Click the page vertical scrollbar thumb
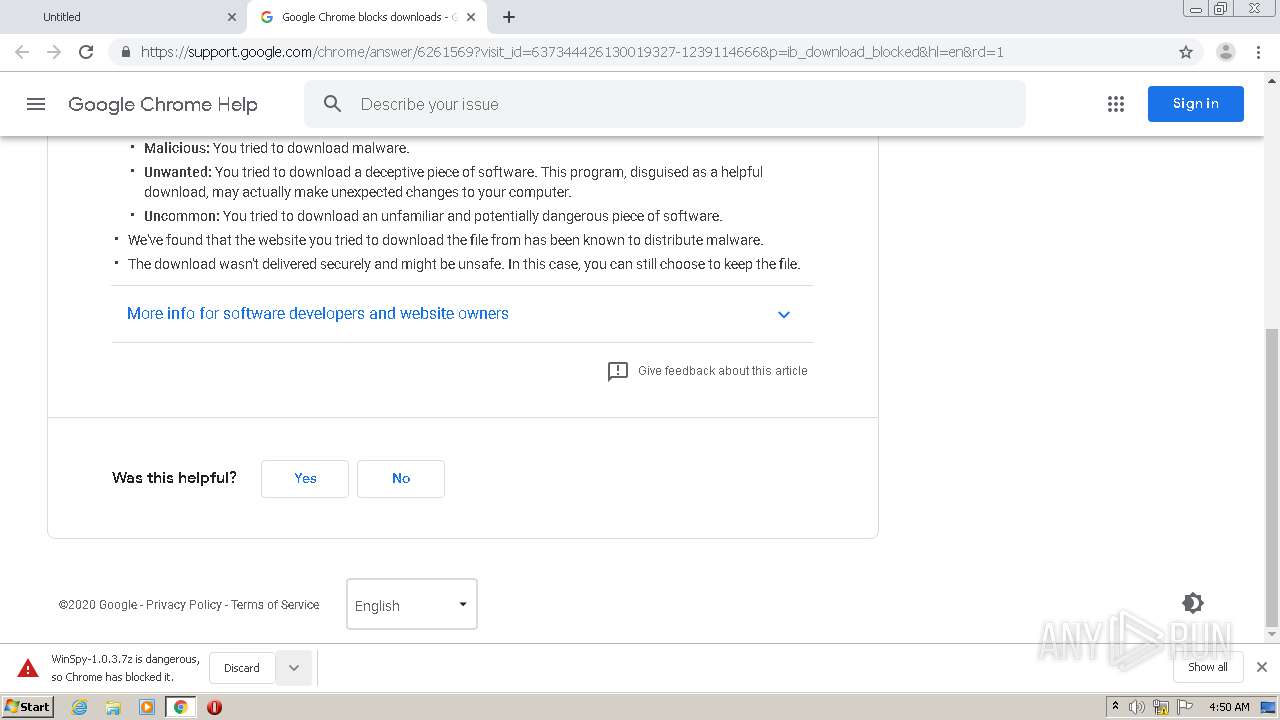Image resolution: width=1280 pixels, height=720 pixels. coord(1272,477)
